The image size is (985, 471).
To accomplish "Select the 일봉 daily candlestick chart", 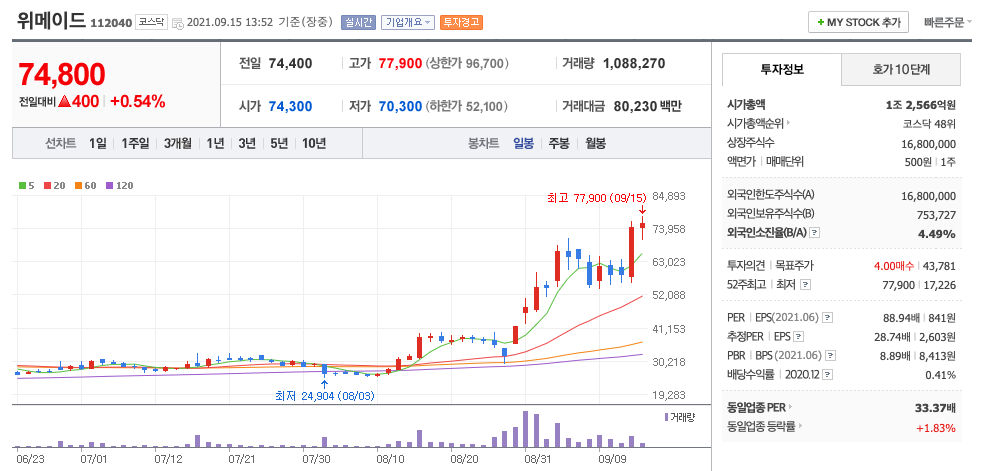I will point(523,143).
